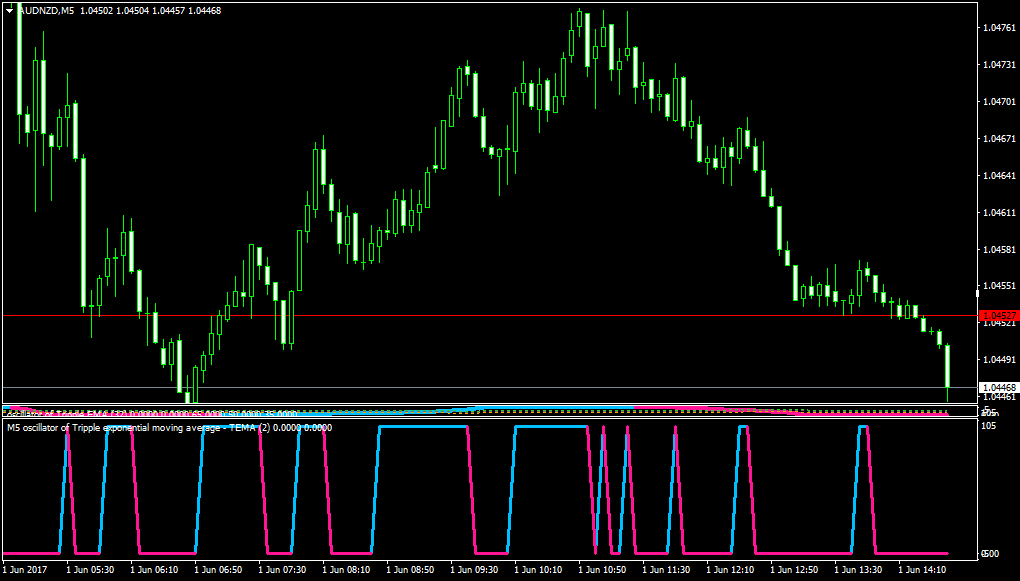Click the 1.04491 price axis label

click(x=999, y=359)
